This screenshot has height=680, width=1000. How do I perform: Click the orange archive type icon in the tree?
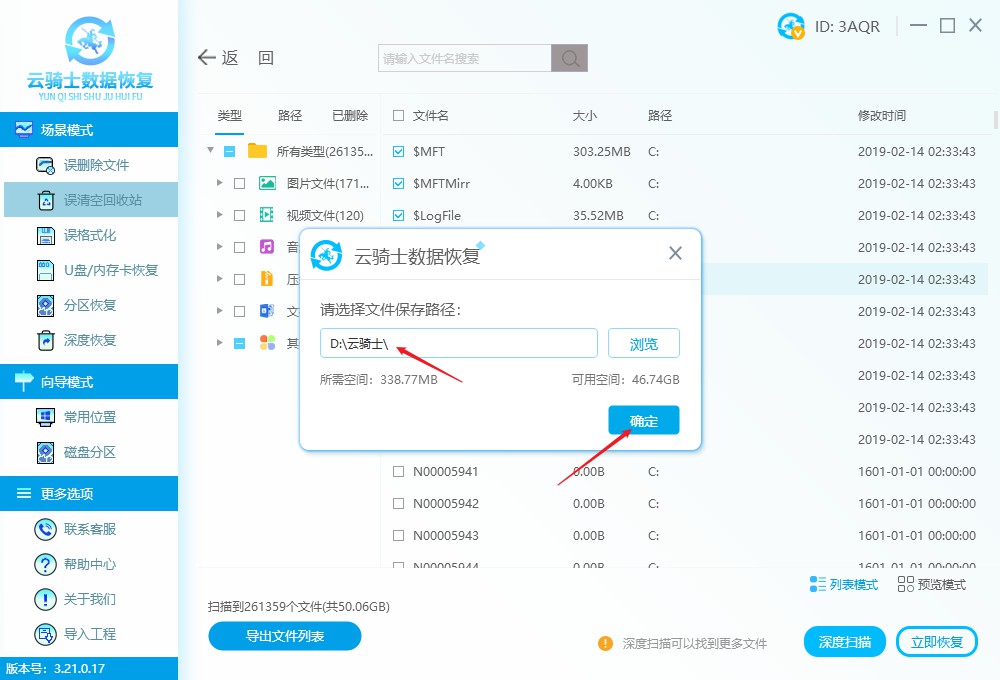pyautogui.click(x=267, y=279)
